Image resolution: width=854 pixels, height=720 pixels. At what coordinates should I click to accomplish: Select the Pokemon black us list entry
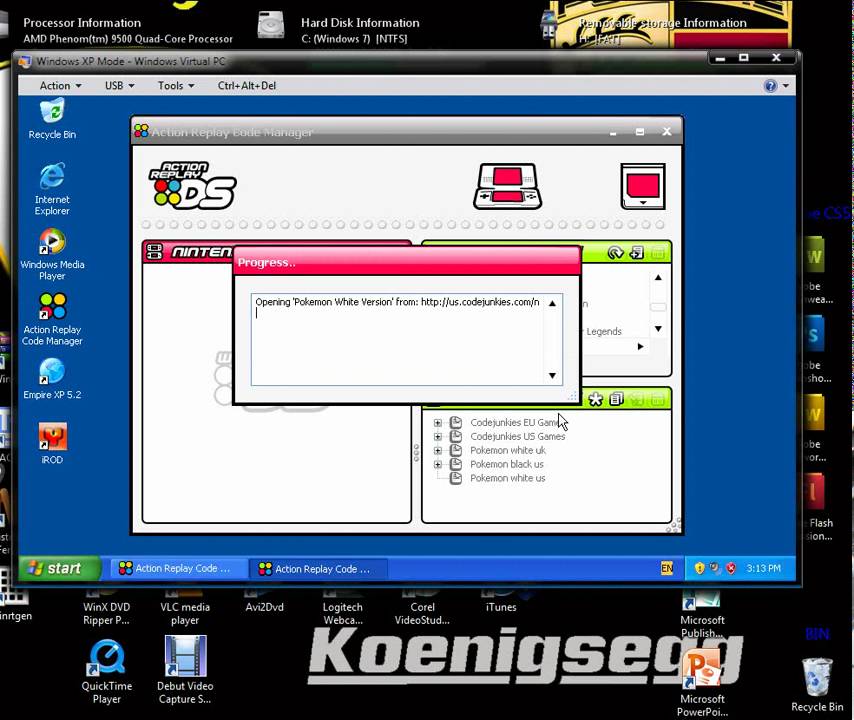[x=507, y=464]
